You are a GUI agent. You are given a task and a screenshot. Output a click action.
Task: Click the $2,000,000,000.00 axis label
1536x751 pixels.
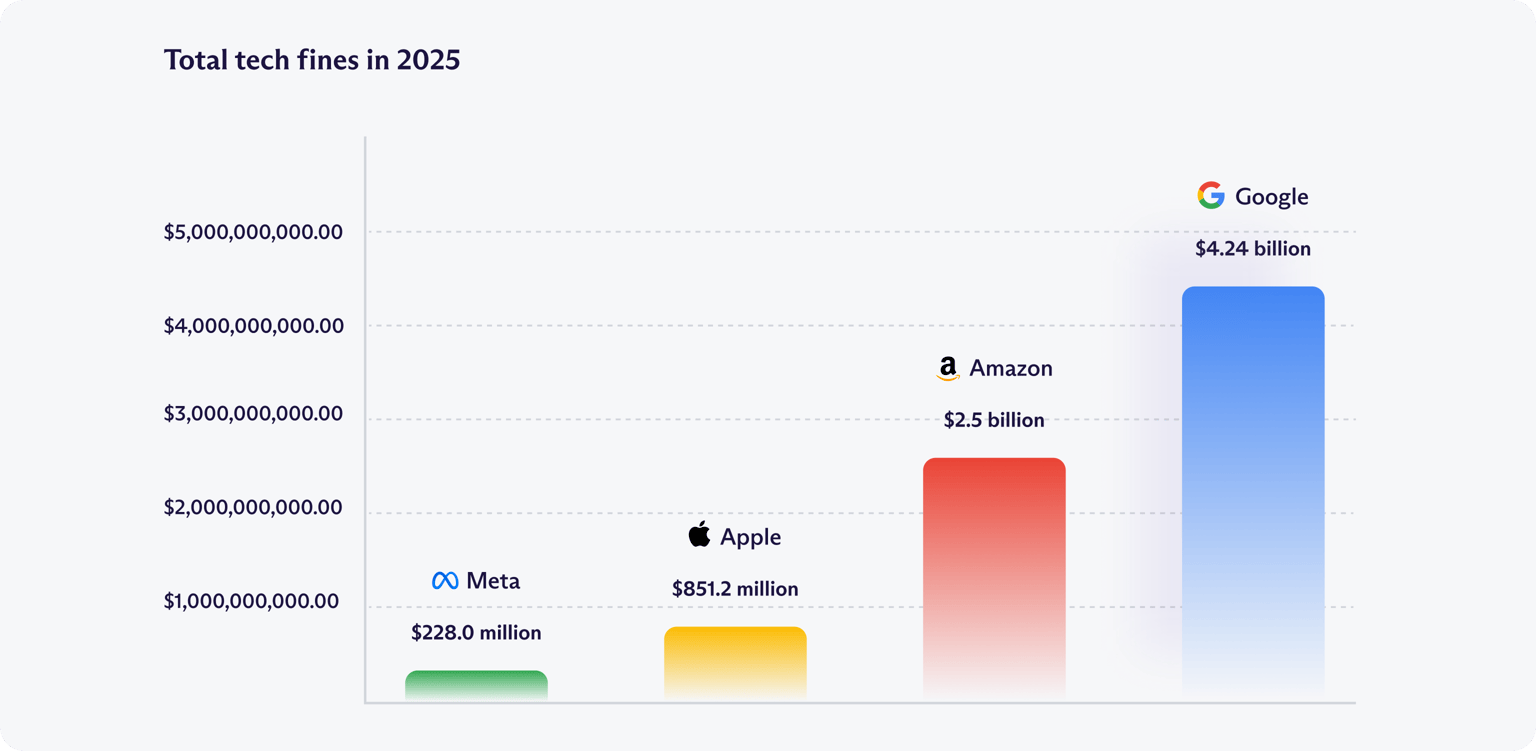coord(253,508)
